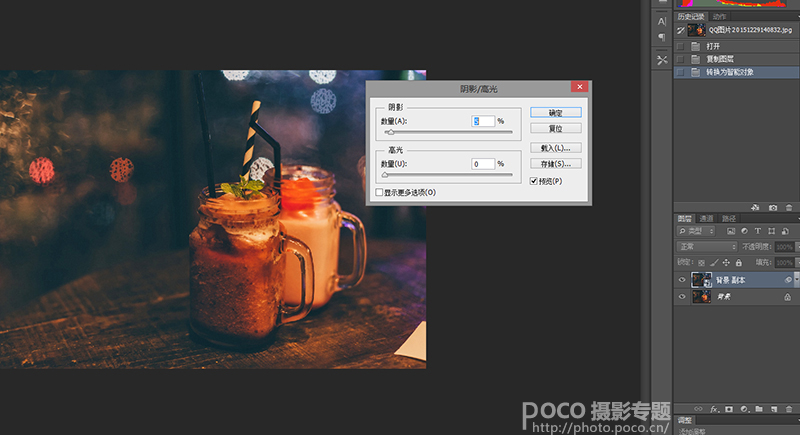This screenshot has height=435, width=800.
Task: Click the 存储(S)... button
Action: [555, 163]
